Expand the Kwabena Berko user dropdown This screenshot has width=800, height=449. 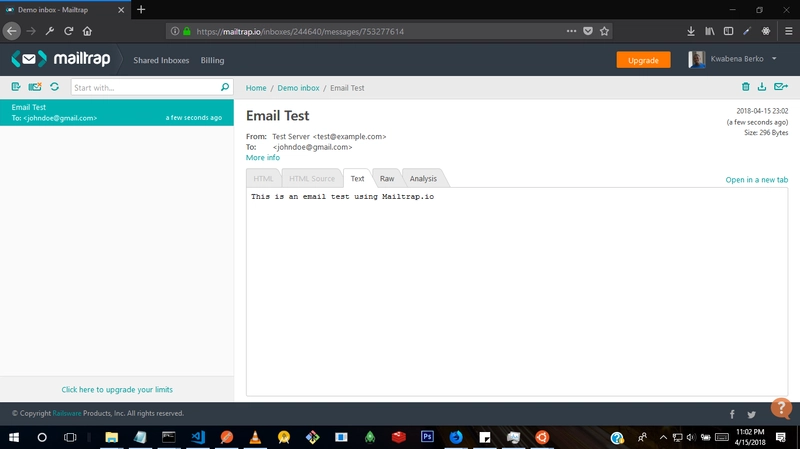click(774, 59)
